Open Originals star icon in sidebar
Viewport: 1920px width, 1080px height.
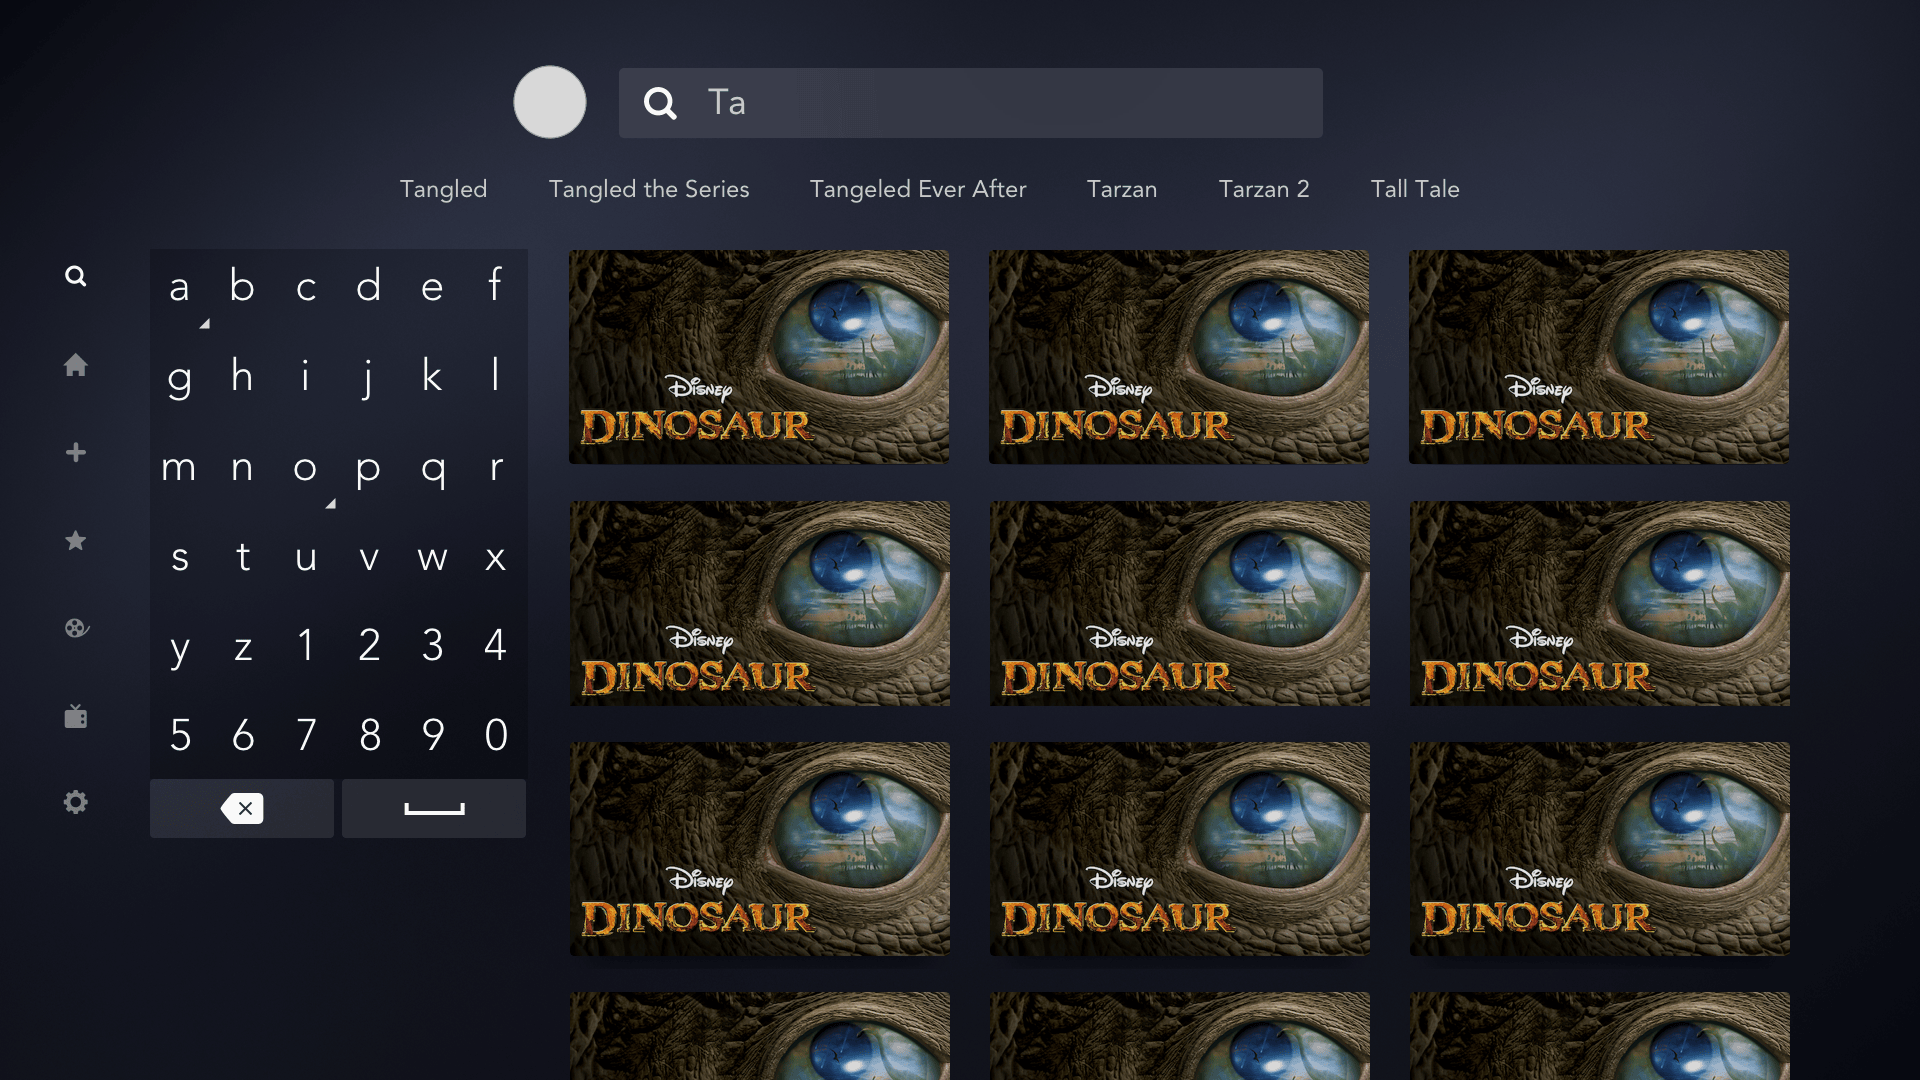(75, 541)
